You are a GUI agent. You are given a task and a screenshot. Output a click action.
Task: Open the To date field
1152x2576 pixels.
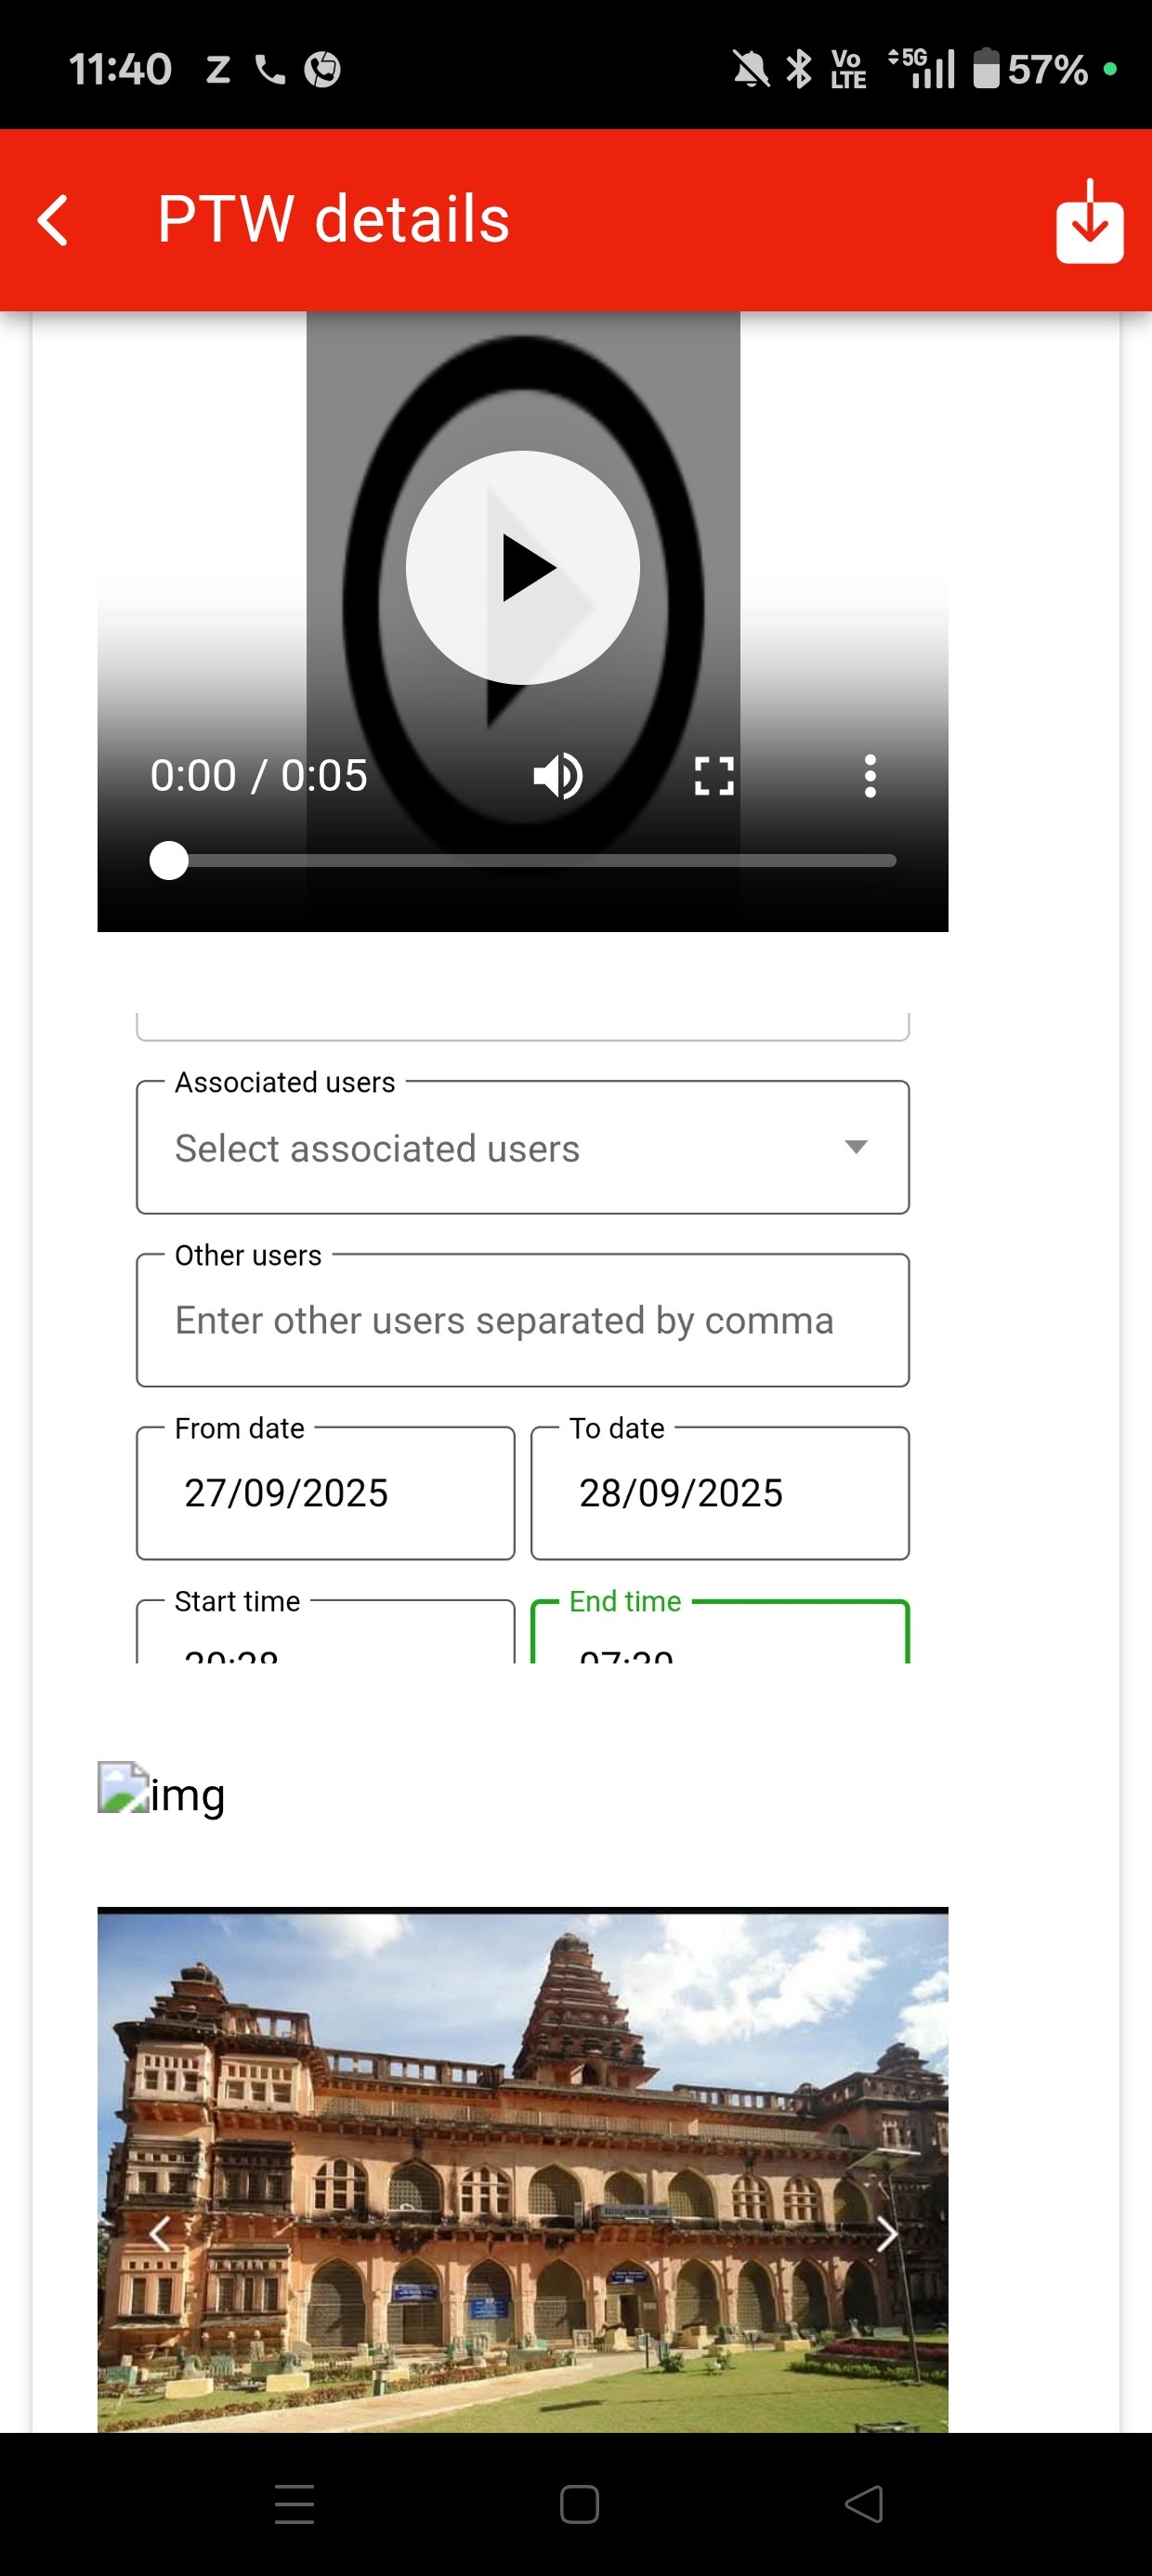click(719, 1493)
